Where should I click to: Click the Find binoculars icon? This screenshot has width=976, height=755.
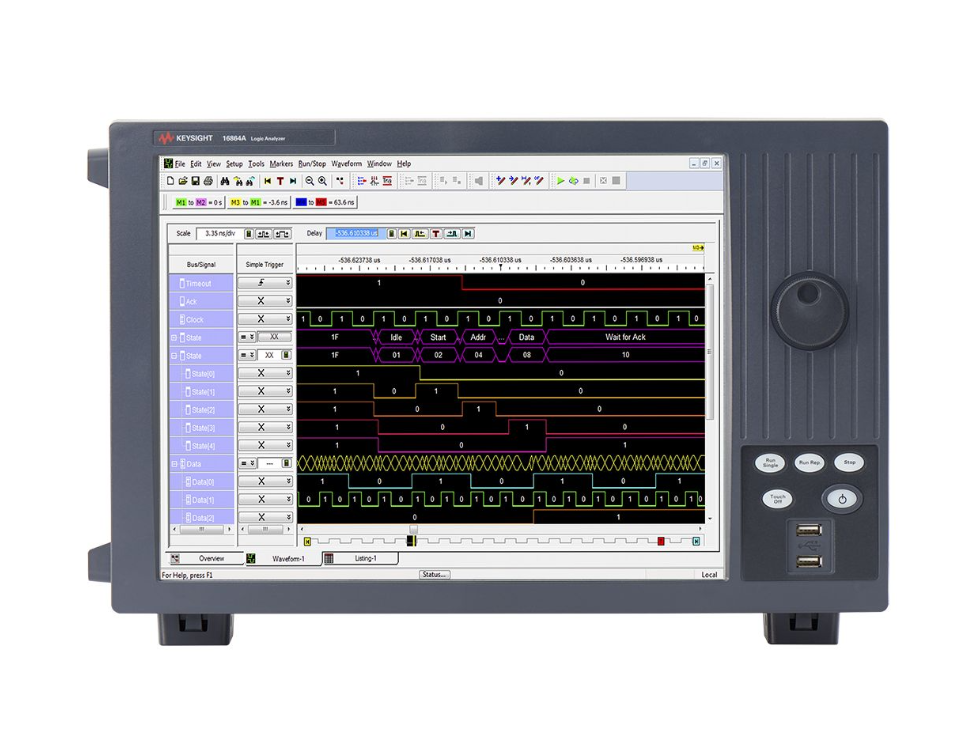tap(225, 181)
